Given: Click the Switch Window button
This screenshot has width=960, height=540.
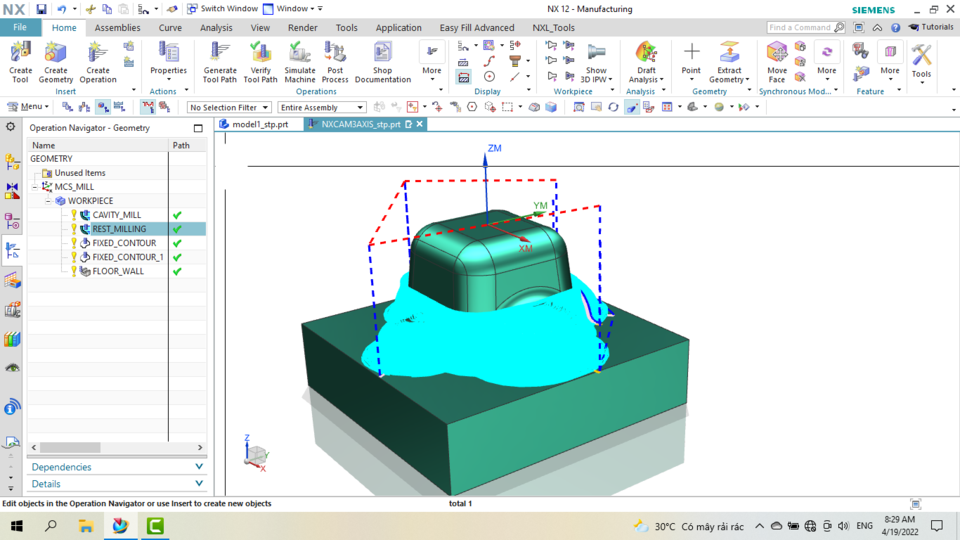Looking at the screenshot, I should [222, 9].
